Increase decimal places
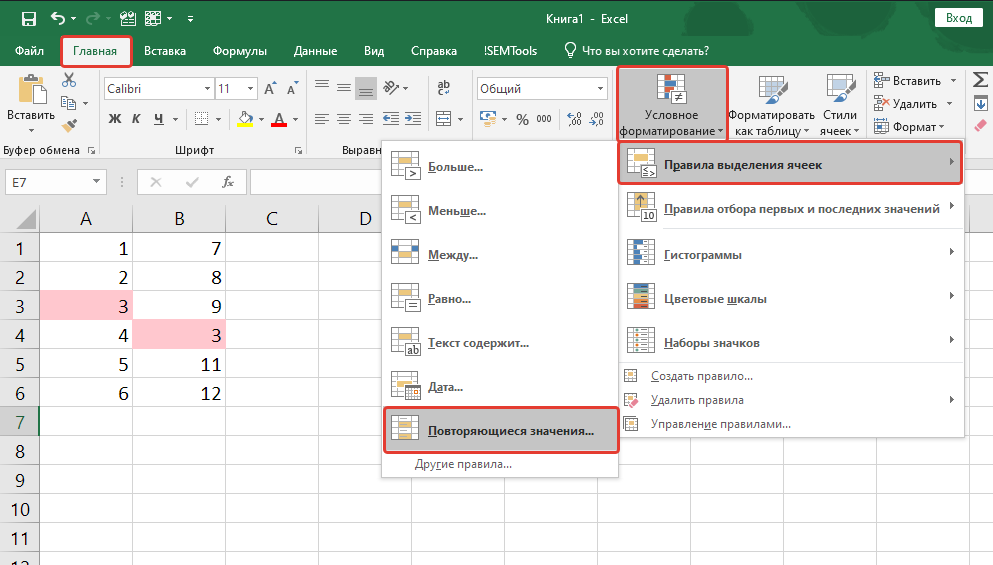 tap(574, 118)
